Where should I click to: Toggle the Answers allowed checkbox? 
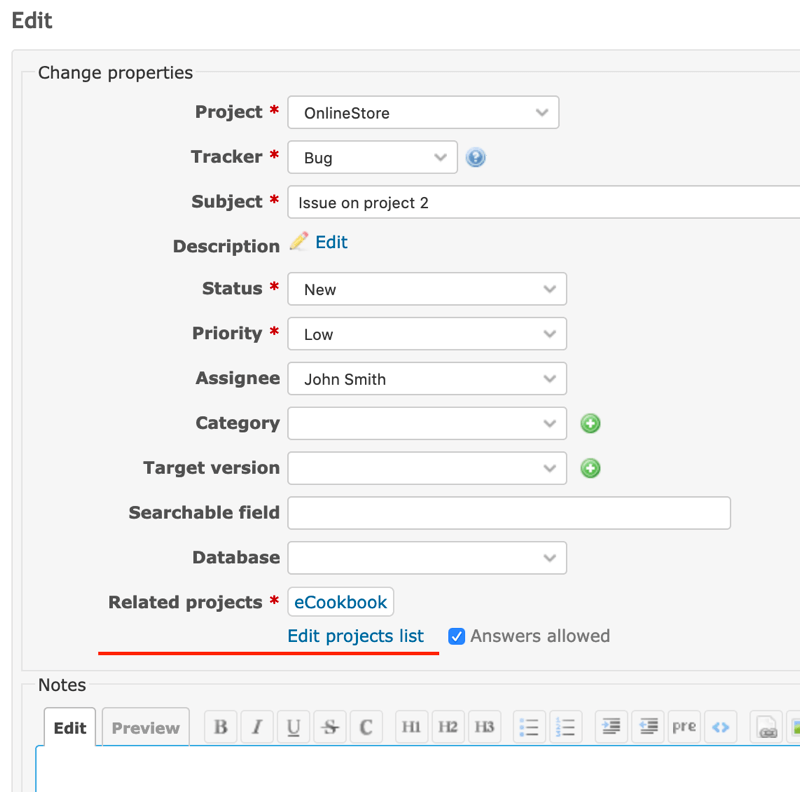point(456,636)
